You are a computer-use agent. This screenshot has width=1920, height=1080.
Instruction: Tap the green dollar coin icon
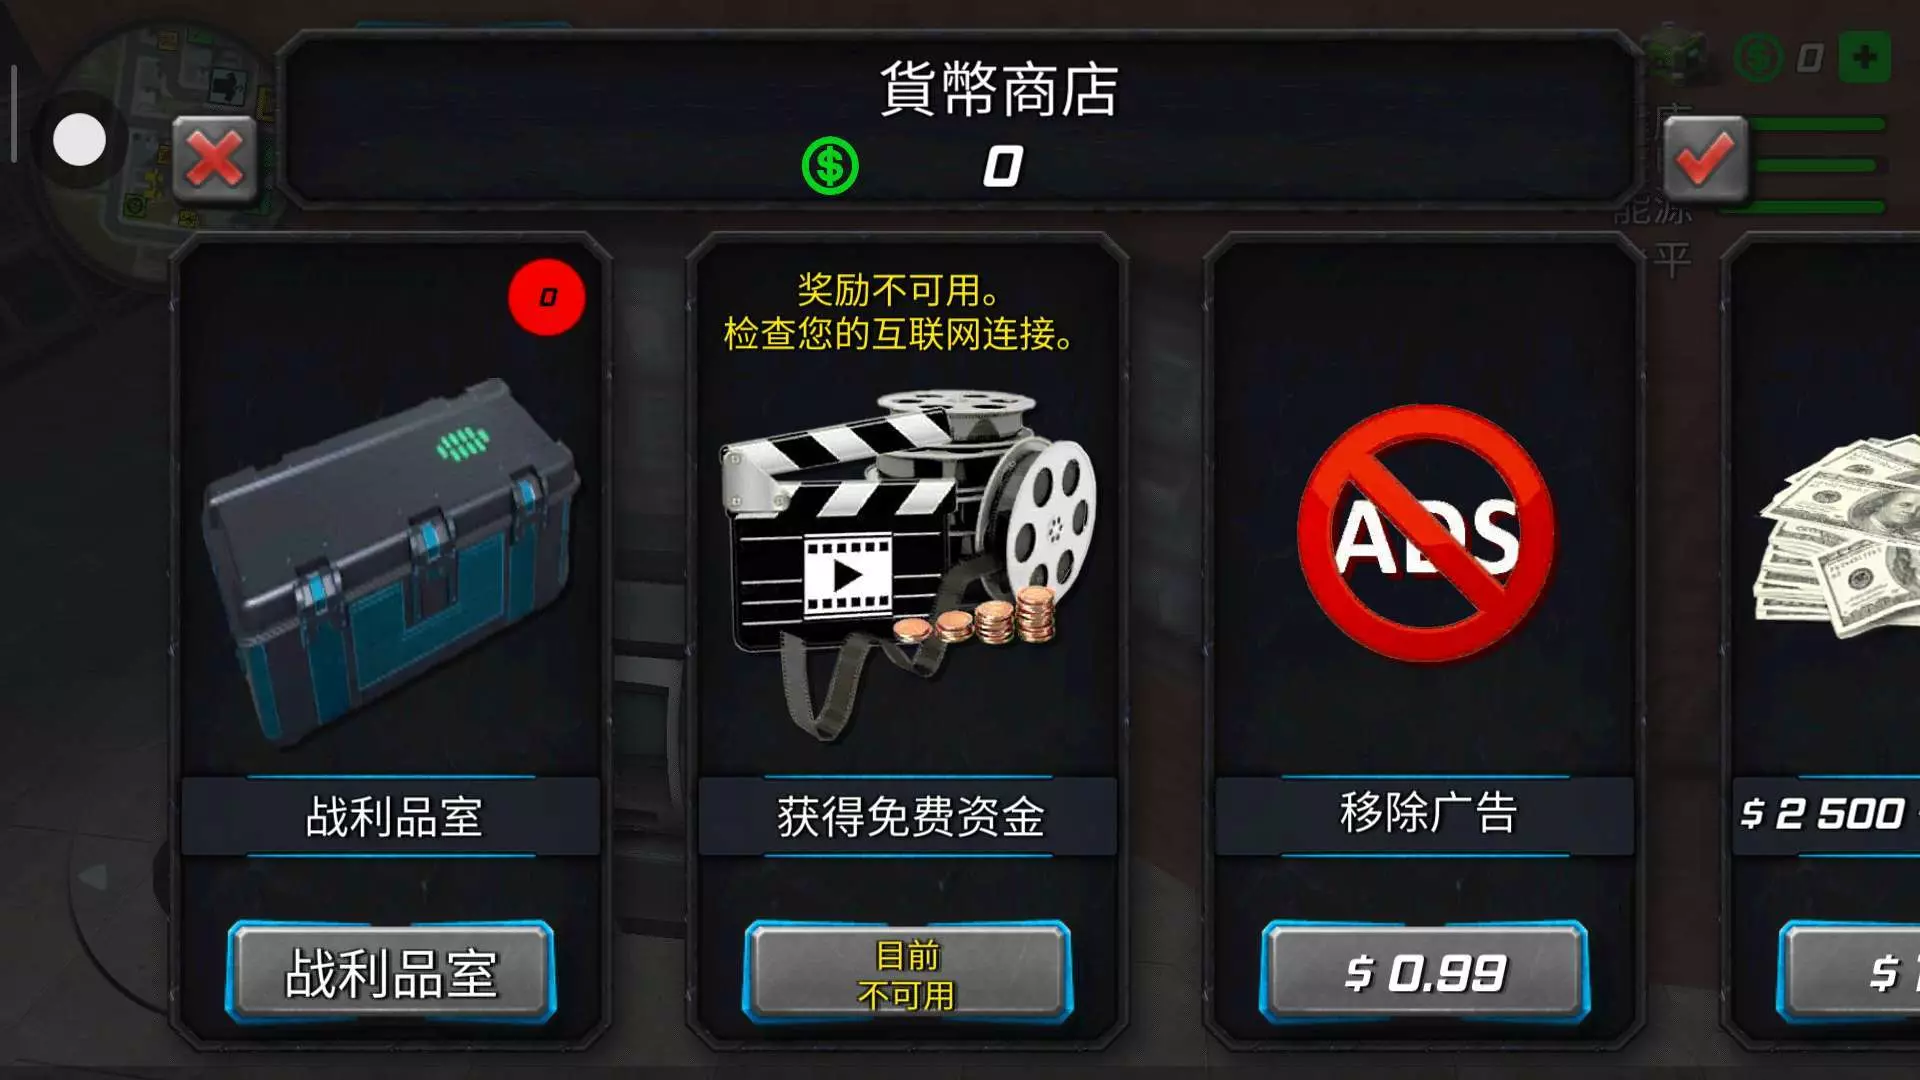[830, 166]
